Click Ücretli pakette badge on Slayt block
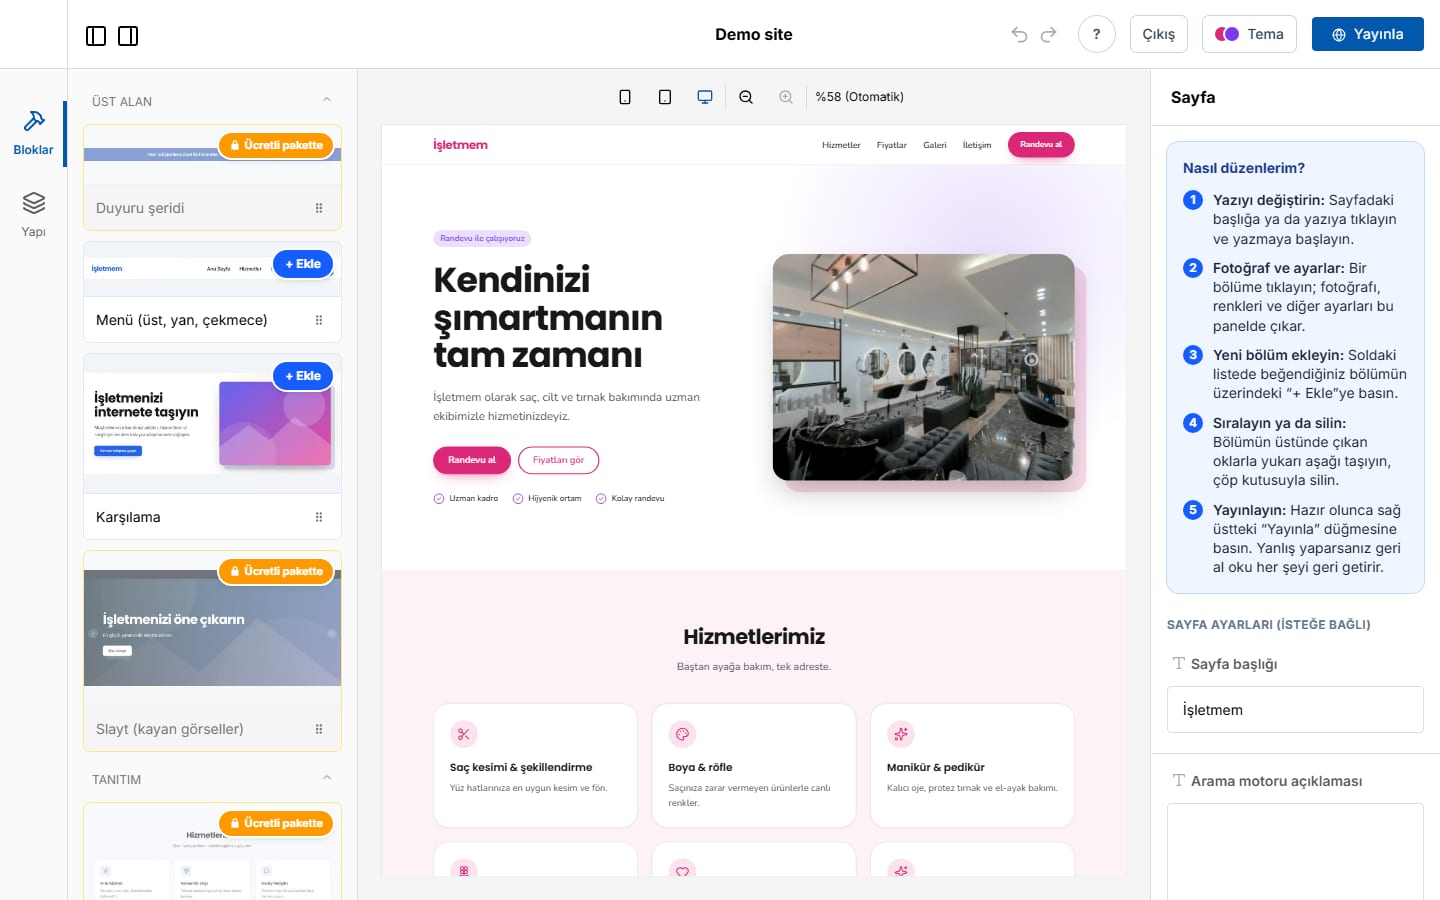 [x=276, y=571]
